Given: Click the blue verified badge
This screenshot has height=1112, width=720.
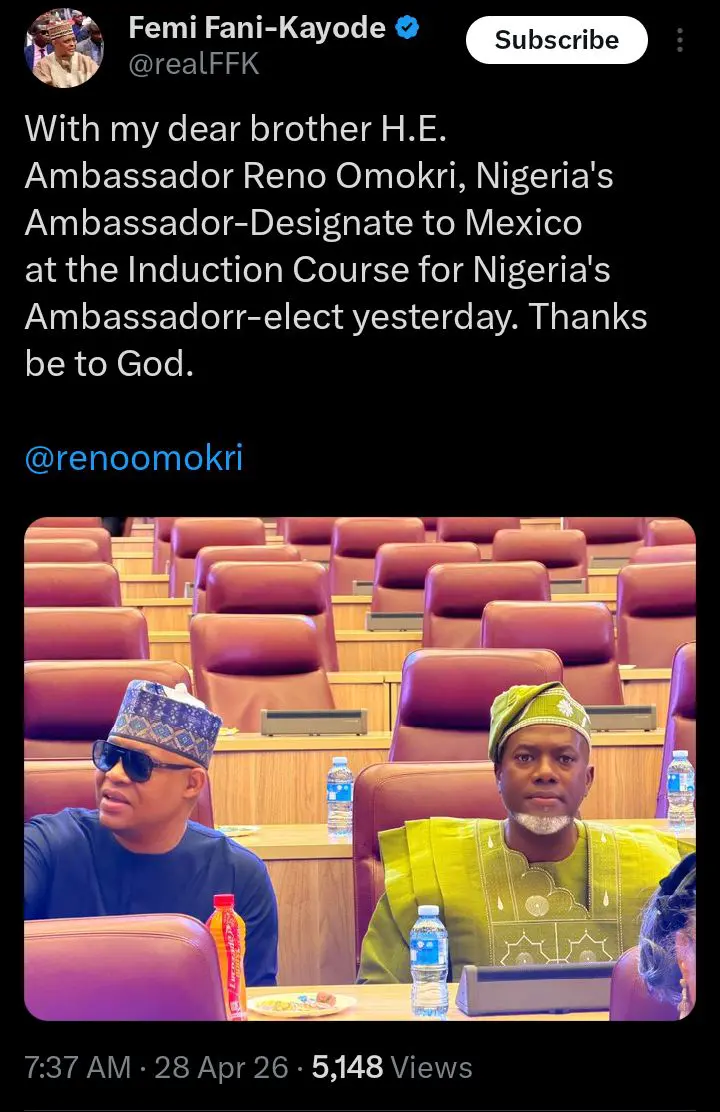Looking at the screenshot, I should tap(404, 29).
